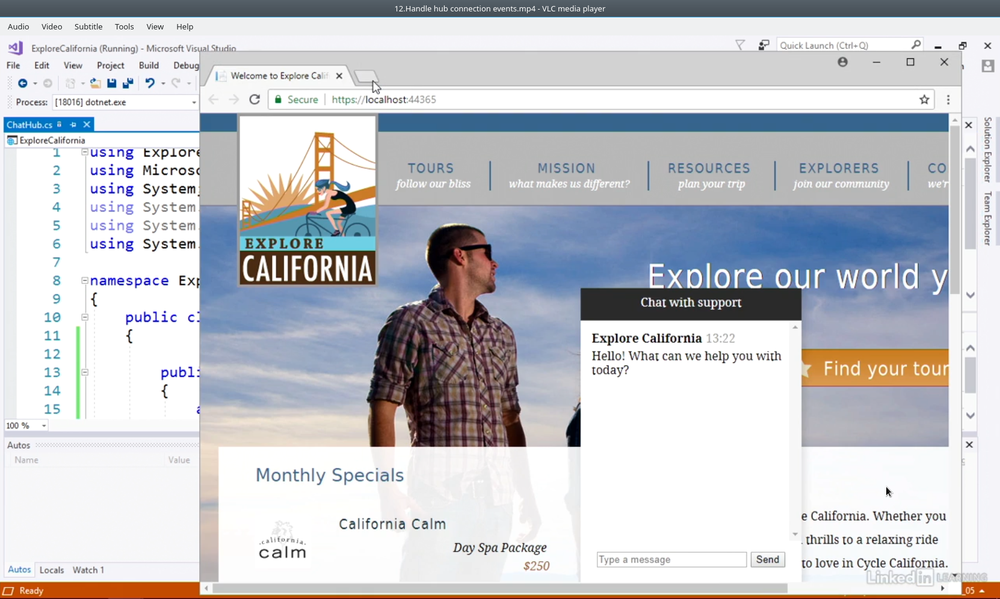Open Visual Studio Edit menu

41,65
